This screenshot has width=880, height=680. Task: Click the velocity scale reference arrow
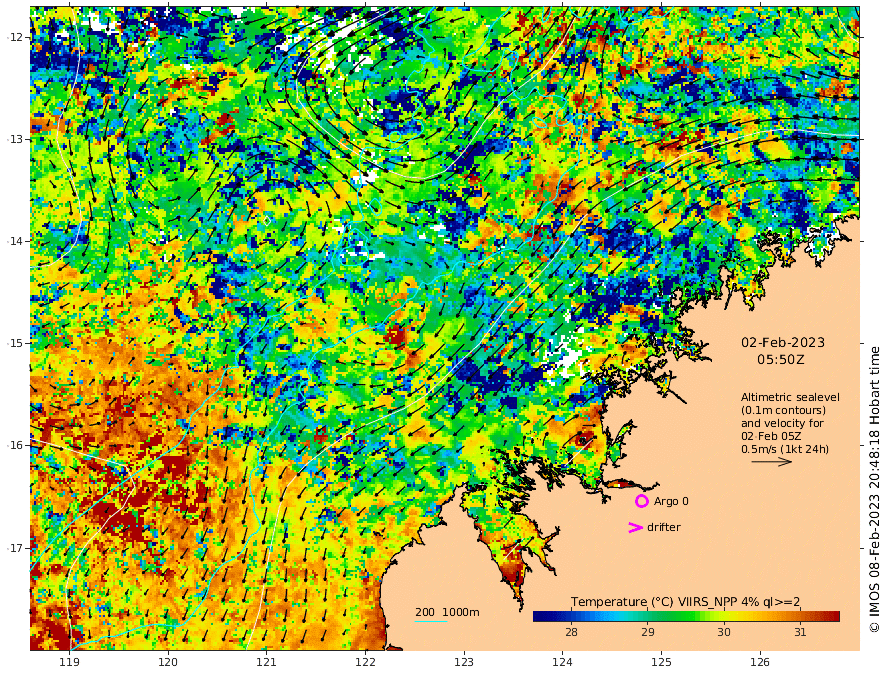coord(772,462)
